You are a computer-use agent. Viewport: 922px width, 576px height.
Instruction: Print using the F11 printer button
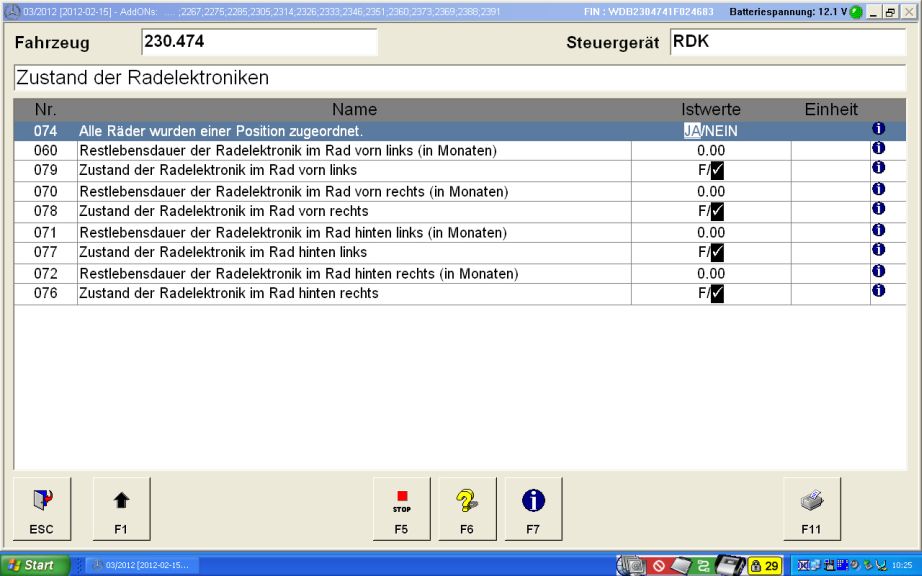click(x=811, y=508)
